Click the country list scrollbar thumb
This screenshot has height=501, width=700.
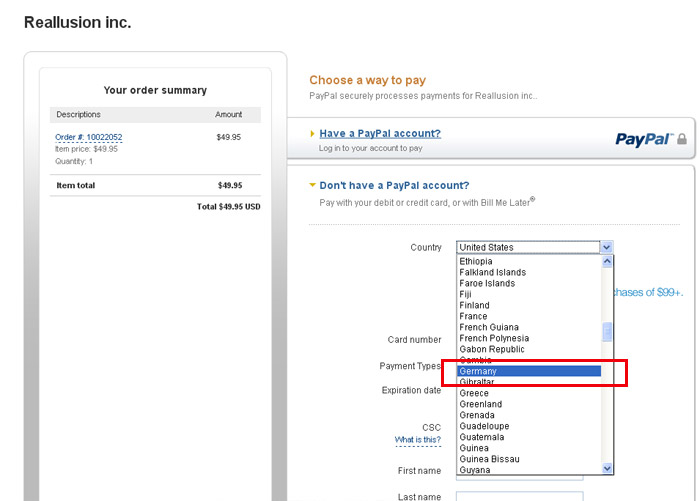(x=607, y=332)
